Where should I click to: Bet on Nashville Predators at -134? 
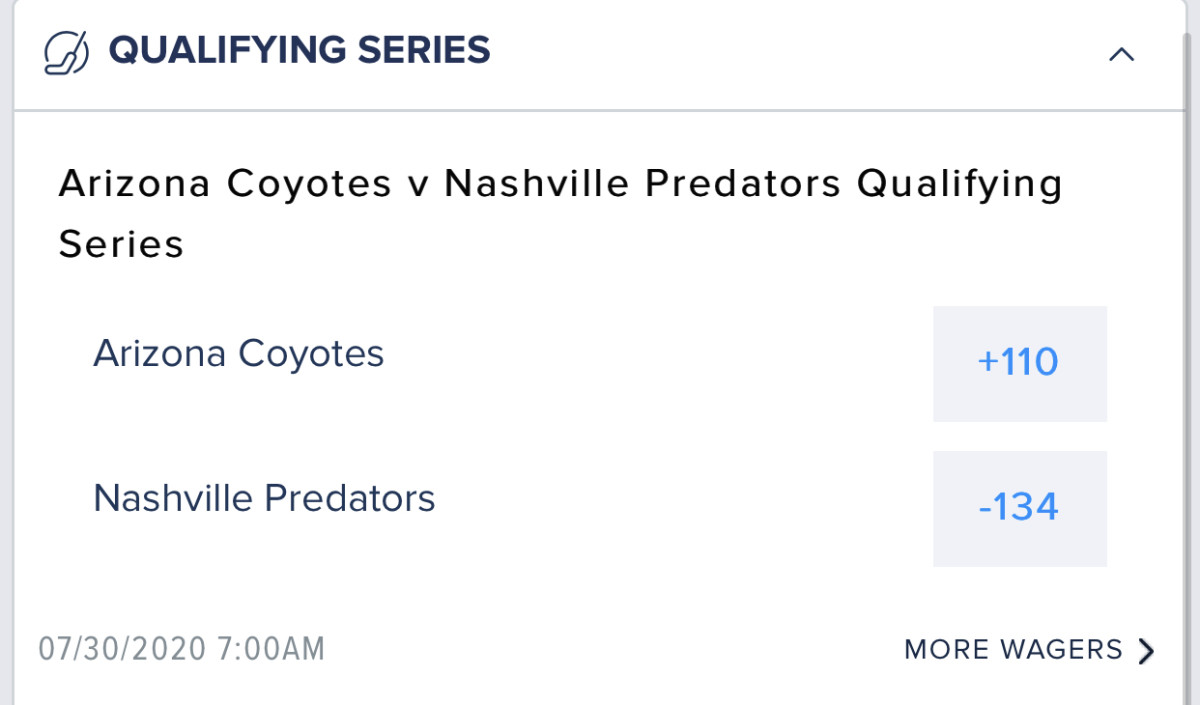pyautogui.click(x=1019, y=508)
